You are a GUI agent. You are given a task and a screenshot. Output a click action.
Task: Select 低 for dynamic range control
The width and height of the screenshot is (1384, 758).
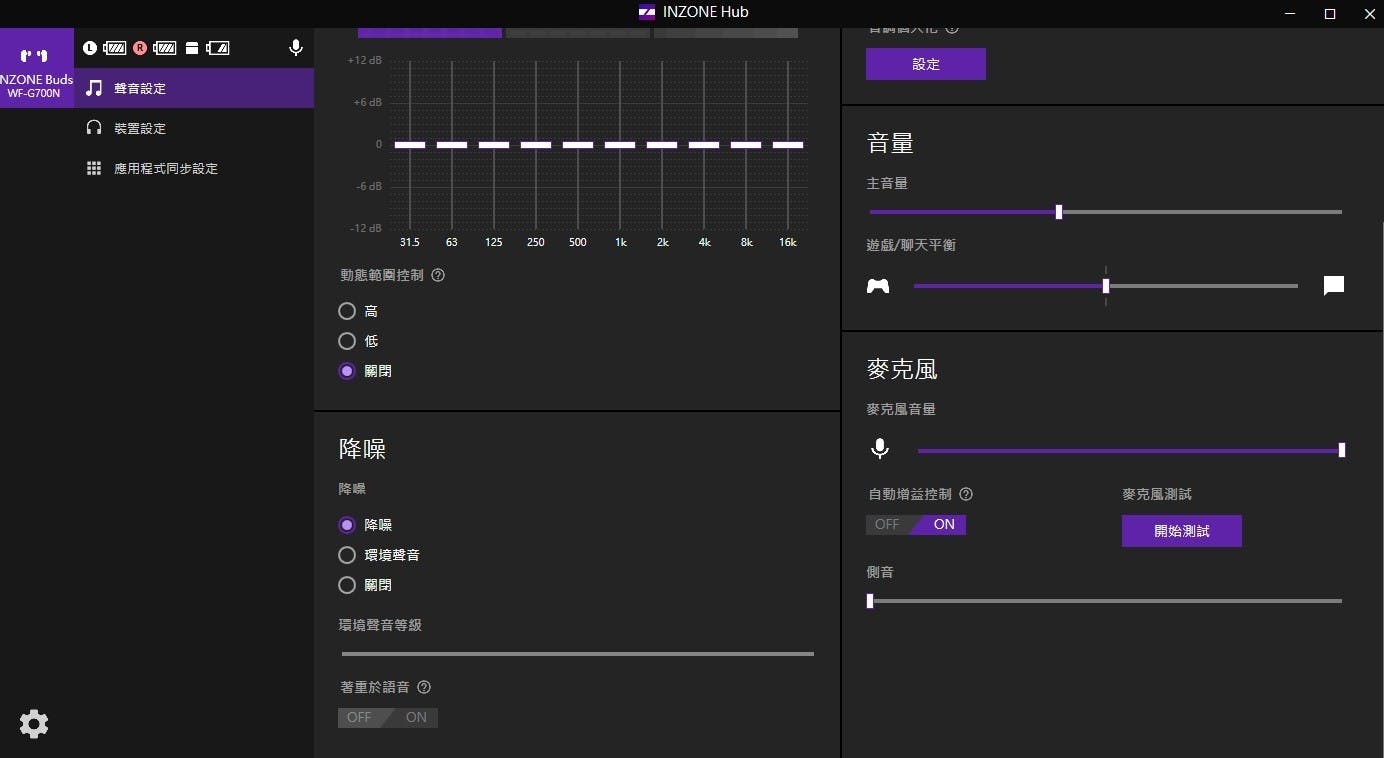[347, 341]
